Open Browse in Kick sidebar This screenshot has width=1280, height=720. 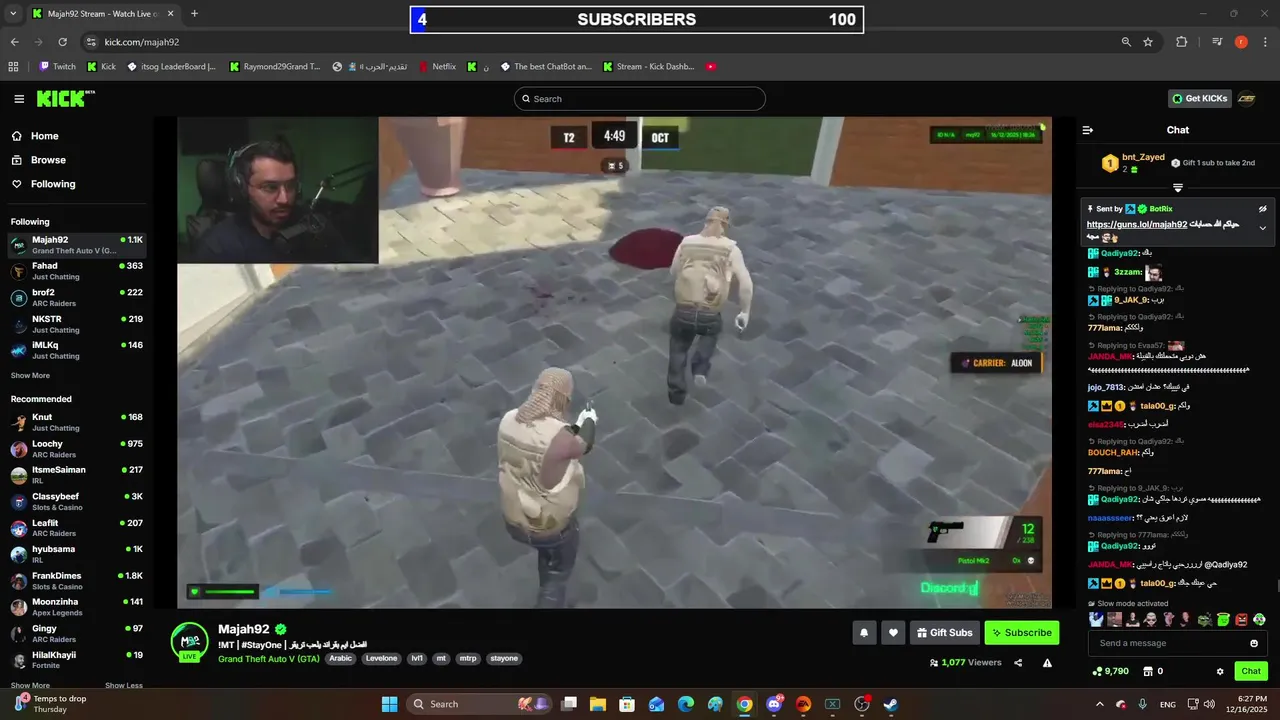coord(38,160)
